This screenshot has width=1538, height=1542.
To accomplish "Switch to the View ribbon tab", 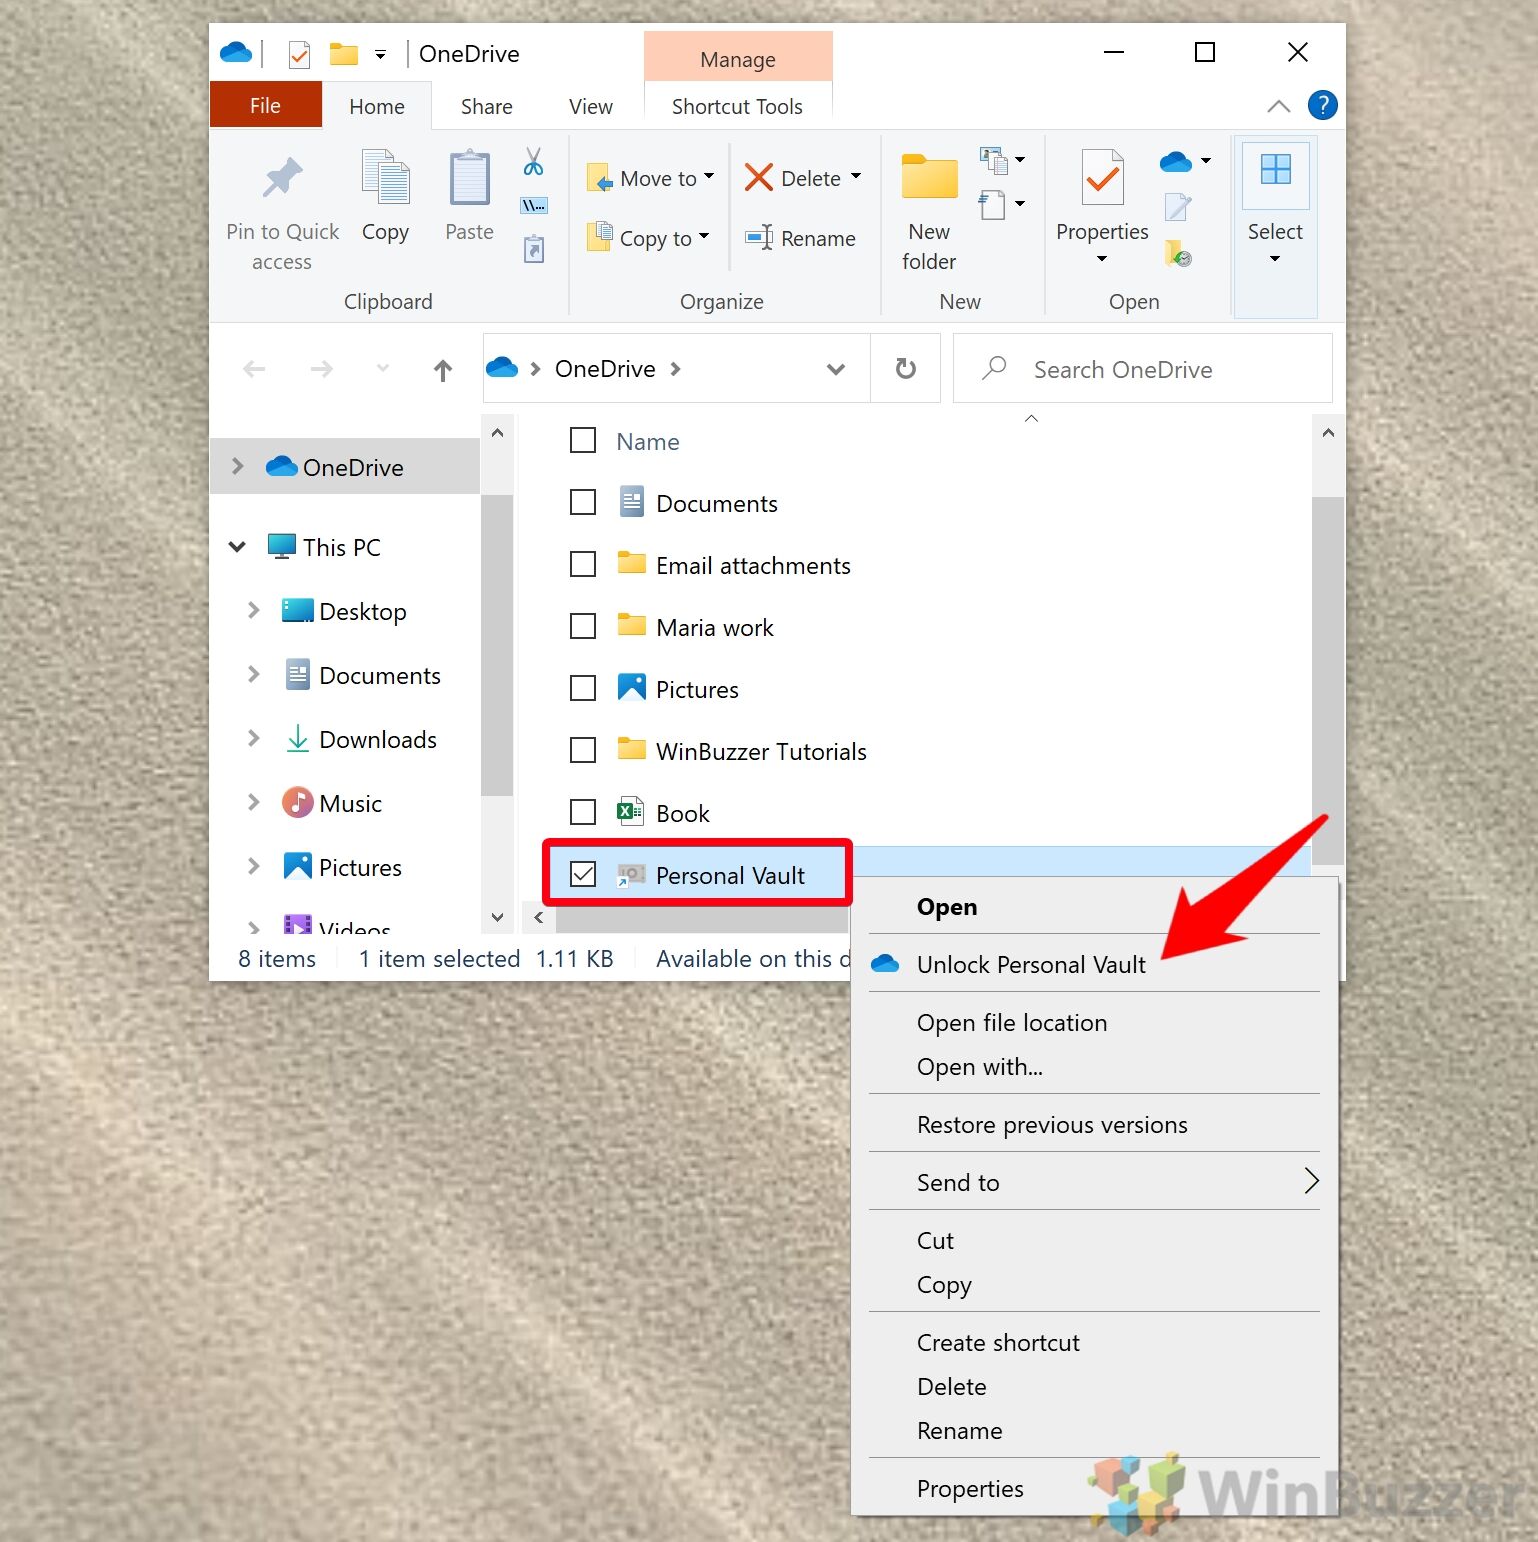I will 590,107.
